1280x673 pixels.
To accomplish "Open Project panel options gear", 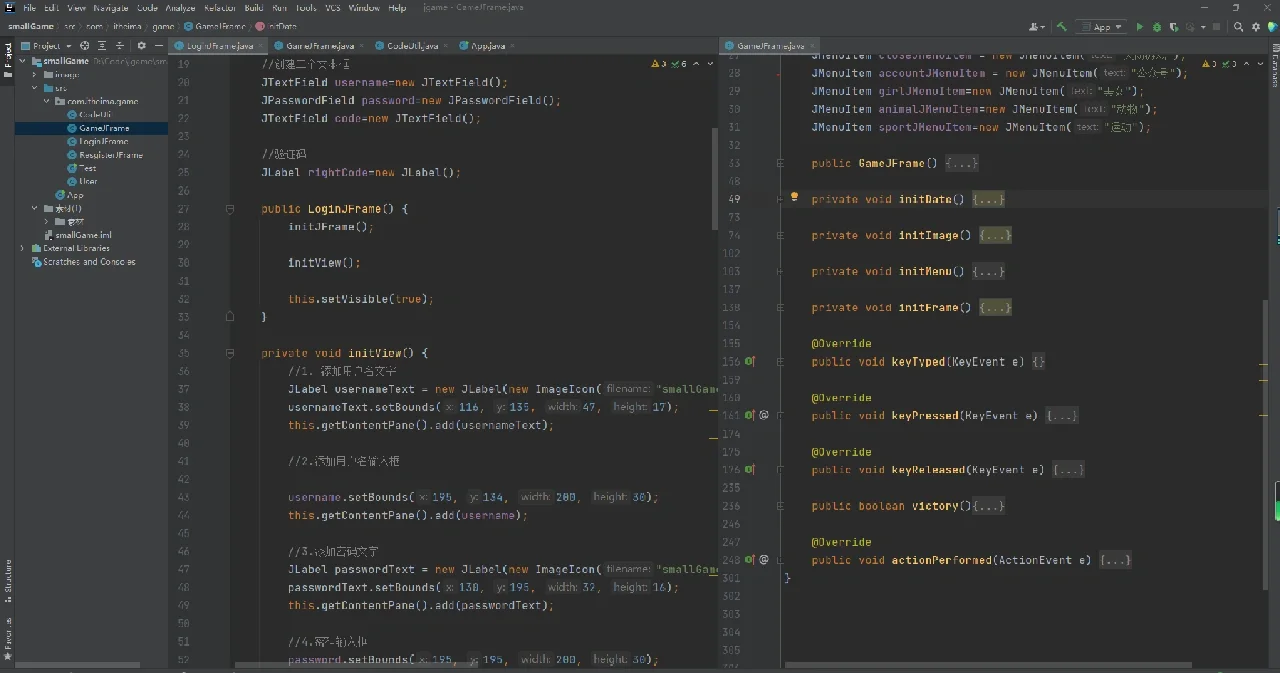I will [141, 46].
